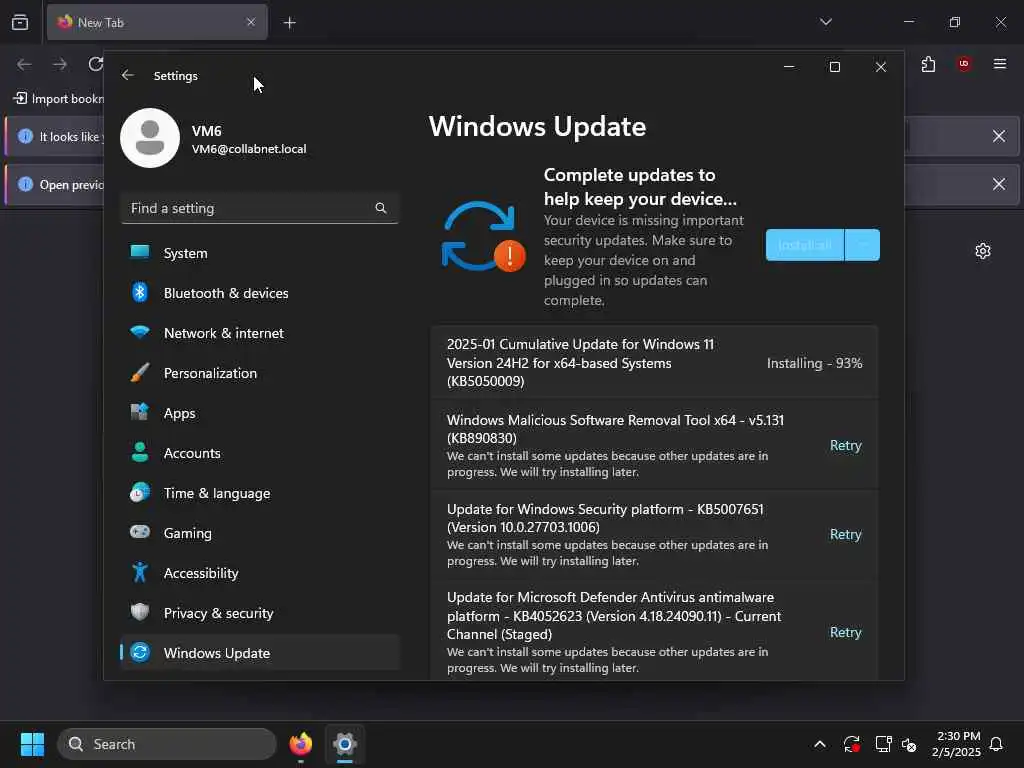Click VM6@collabnet.local account text
1024x768 pixels.
coord(249,149)
